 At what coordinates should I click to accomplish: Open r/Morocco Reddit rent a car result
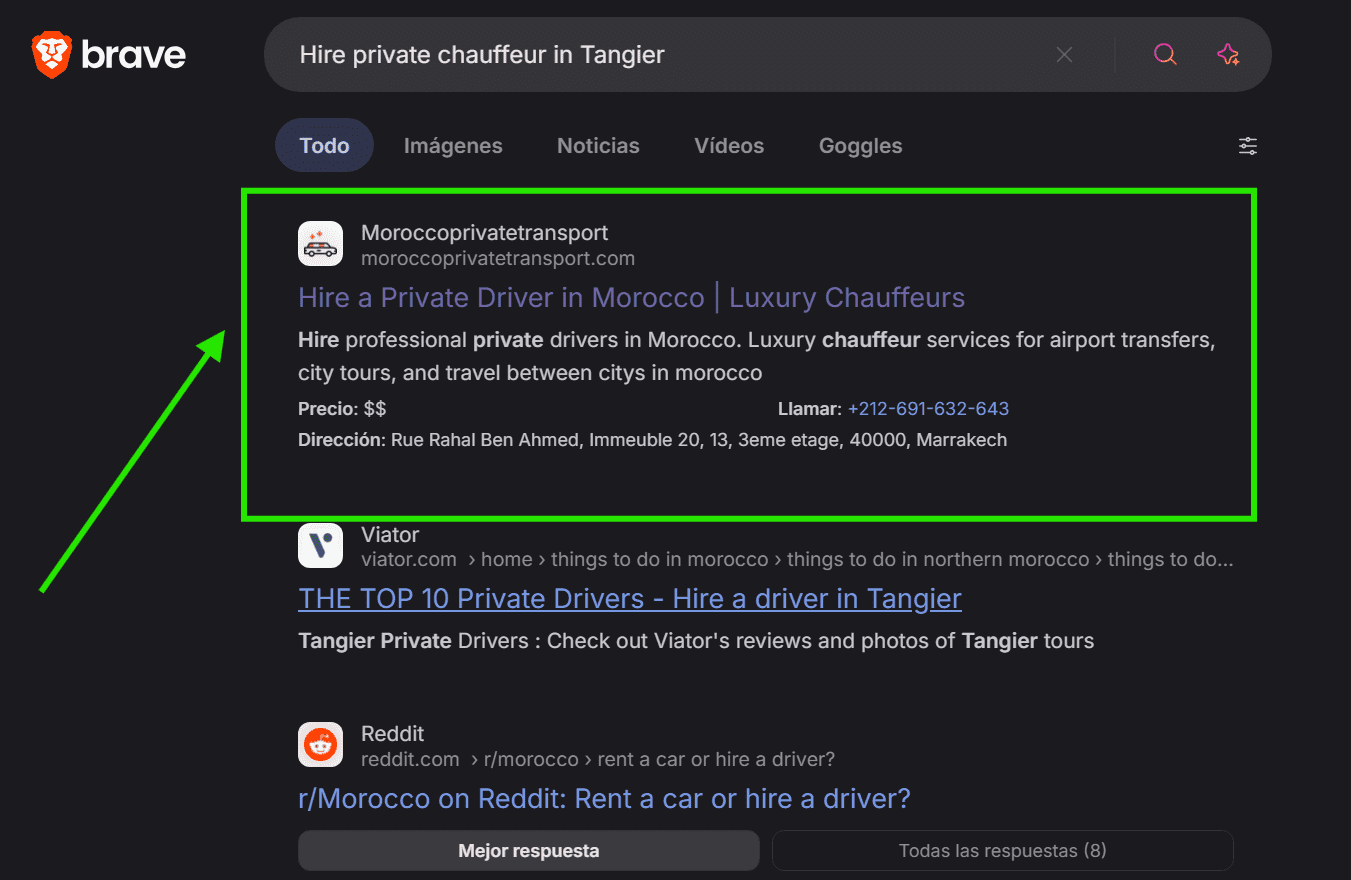point(604,799)
